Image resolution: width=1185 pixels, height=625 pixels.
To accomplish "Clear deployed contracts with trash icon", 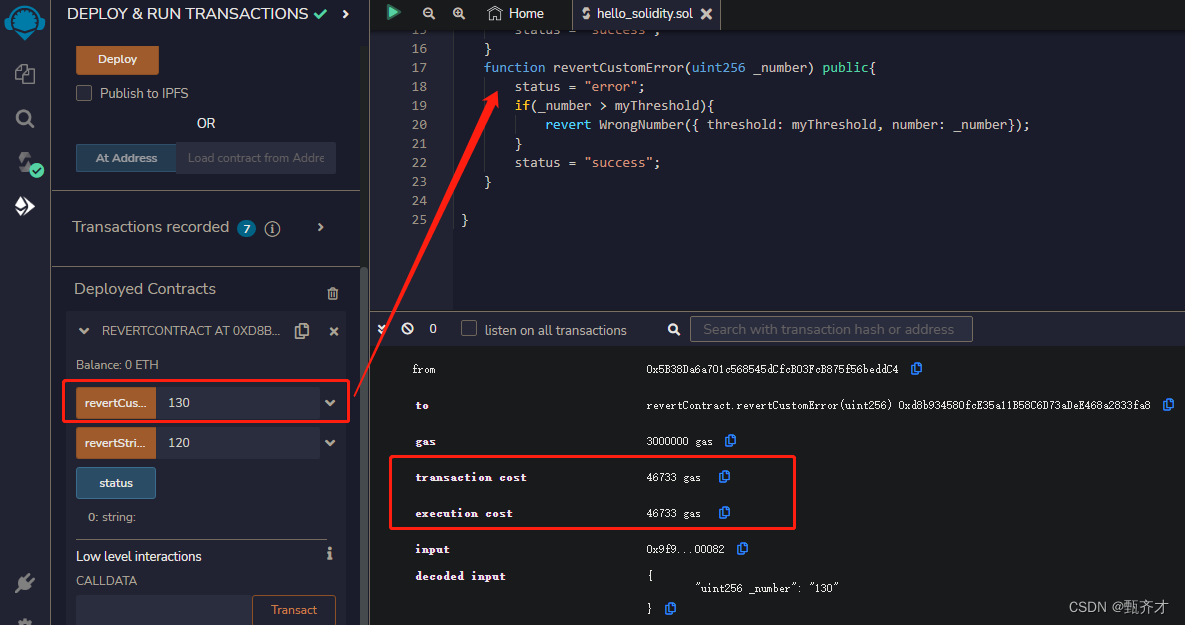I will [x=333, y=293].
